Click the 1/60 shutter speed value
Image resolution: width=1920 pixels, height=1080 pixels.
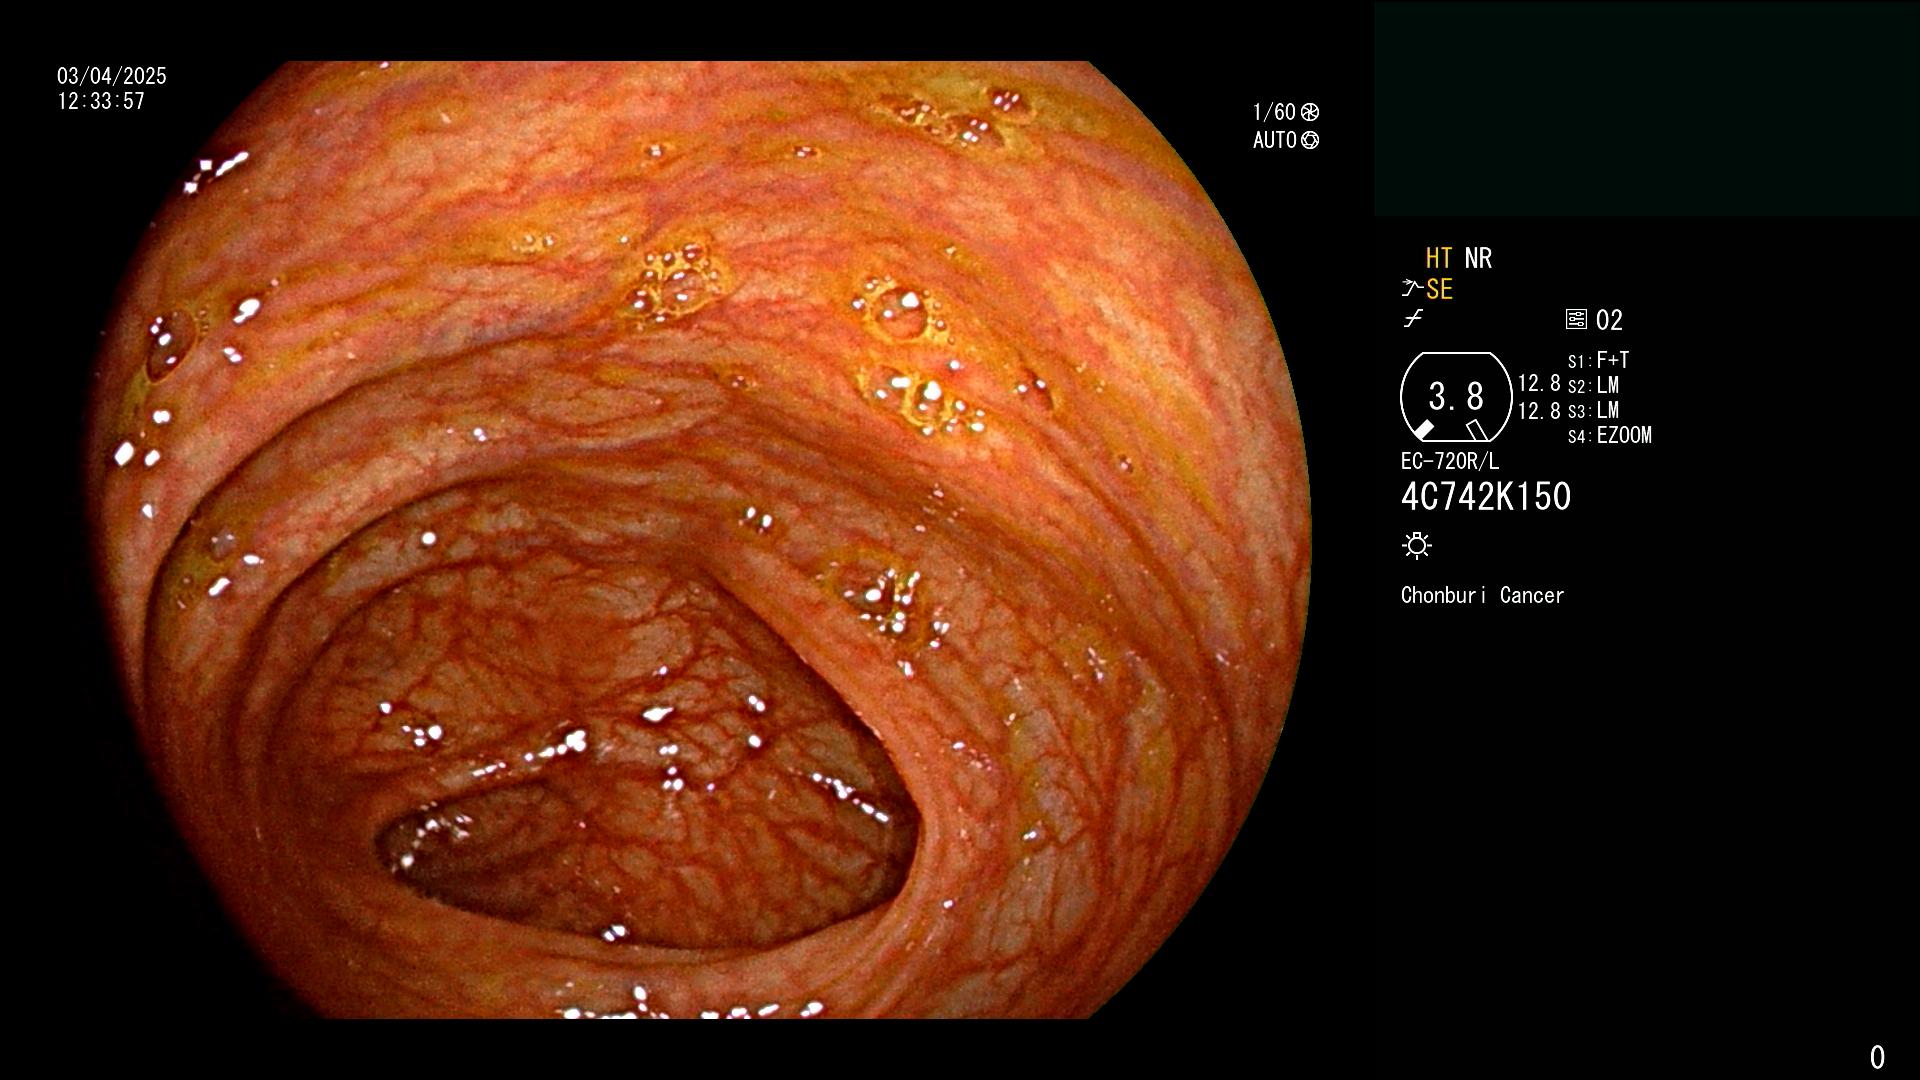click(1274, 112)
